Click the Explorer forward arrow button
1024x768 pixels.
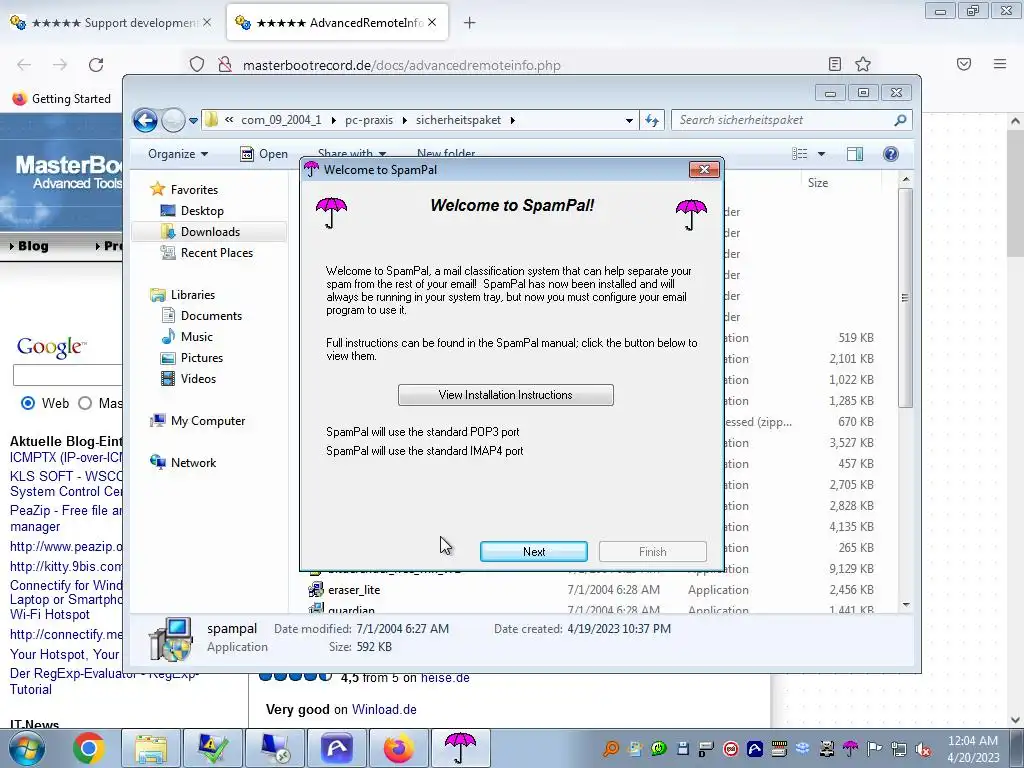click(173, 120)
